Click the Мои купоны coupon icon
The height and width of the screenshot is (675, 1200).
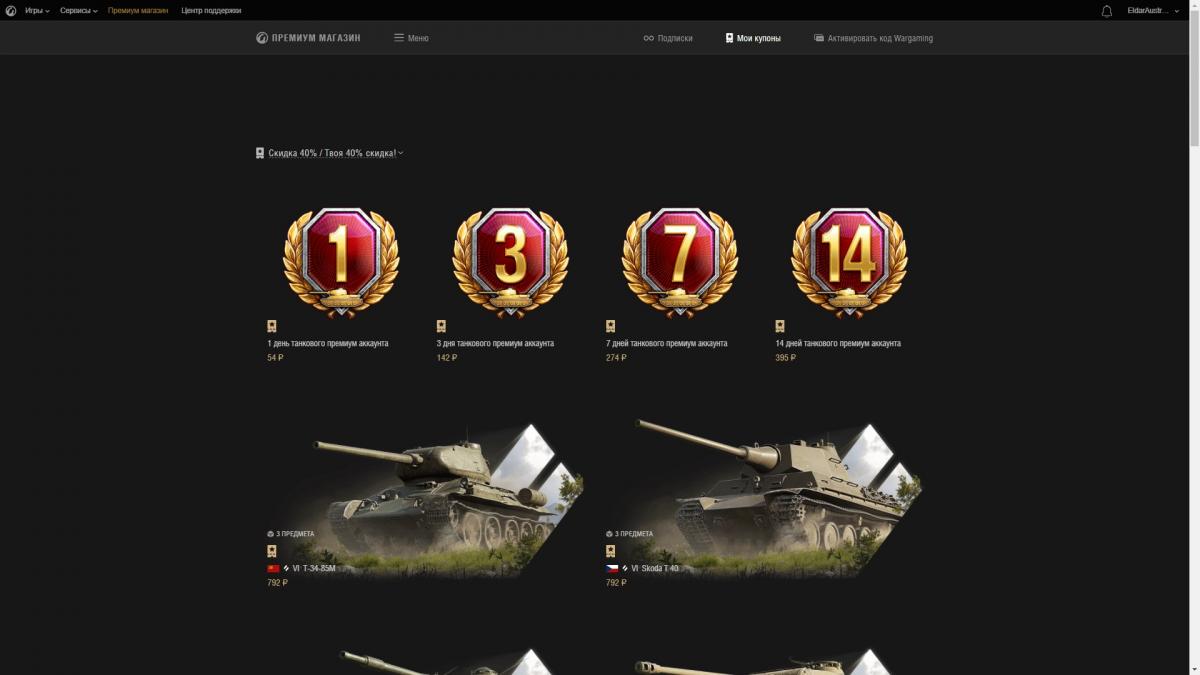pos(729,38)
